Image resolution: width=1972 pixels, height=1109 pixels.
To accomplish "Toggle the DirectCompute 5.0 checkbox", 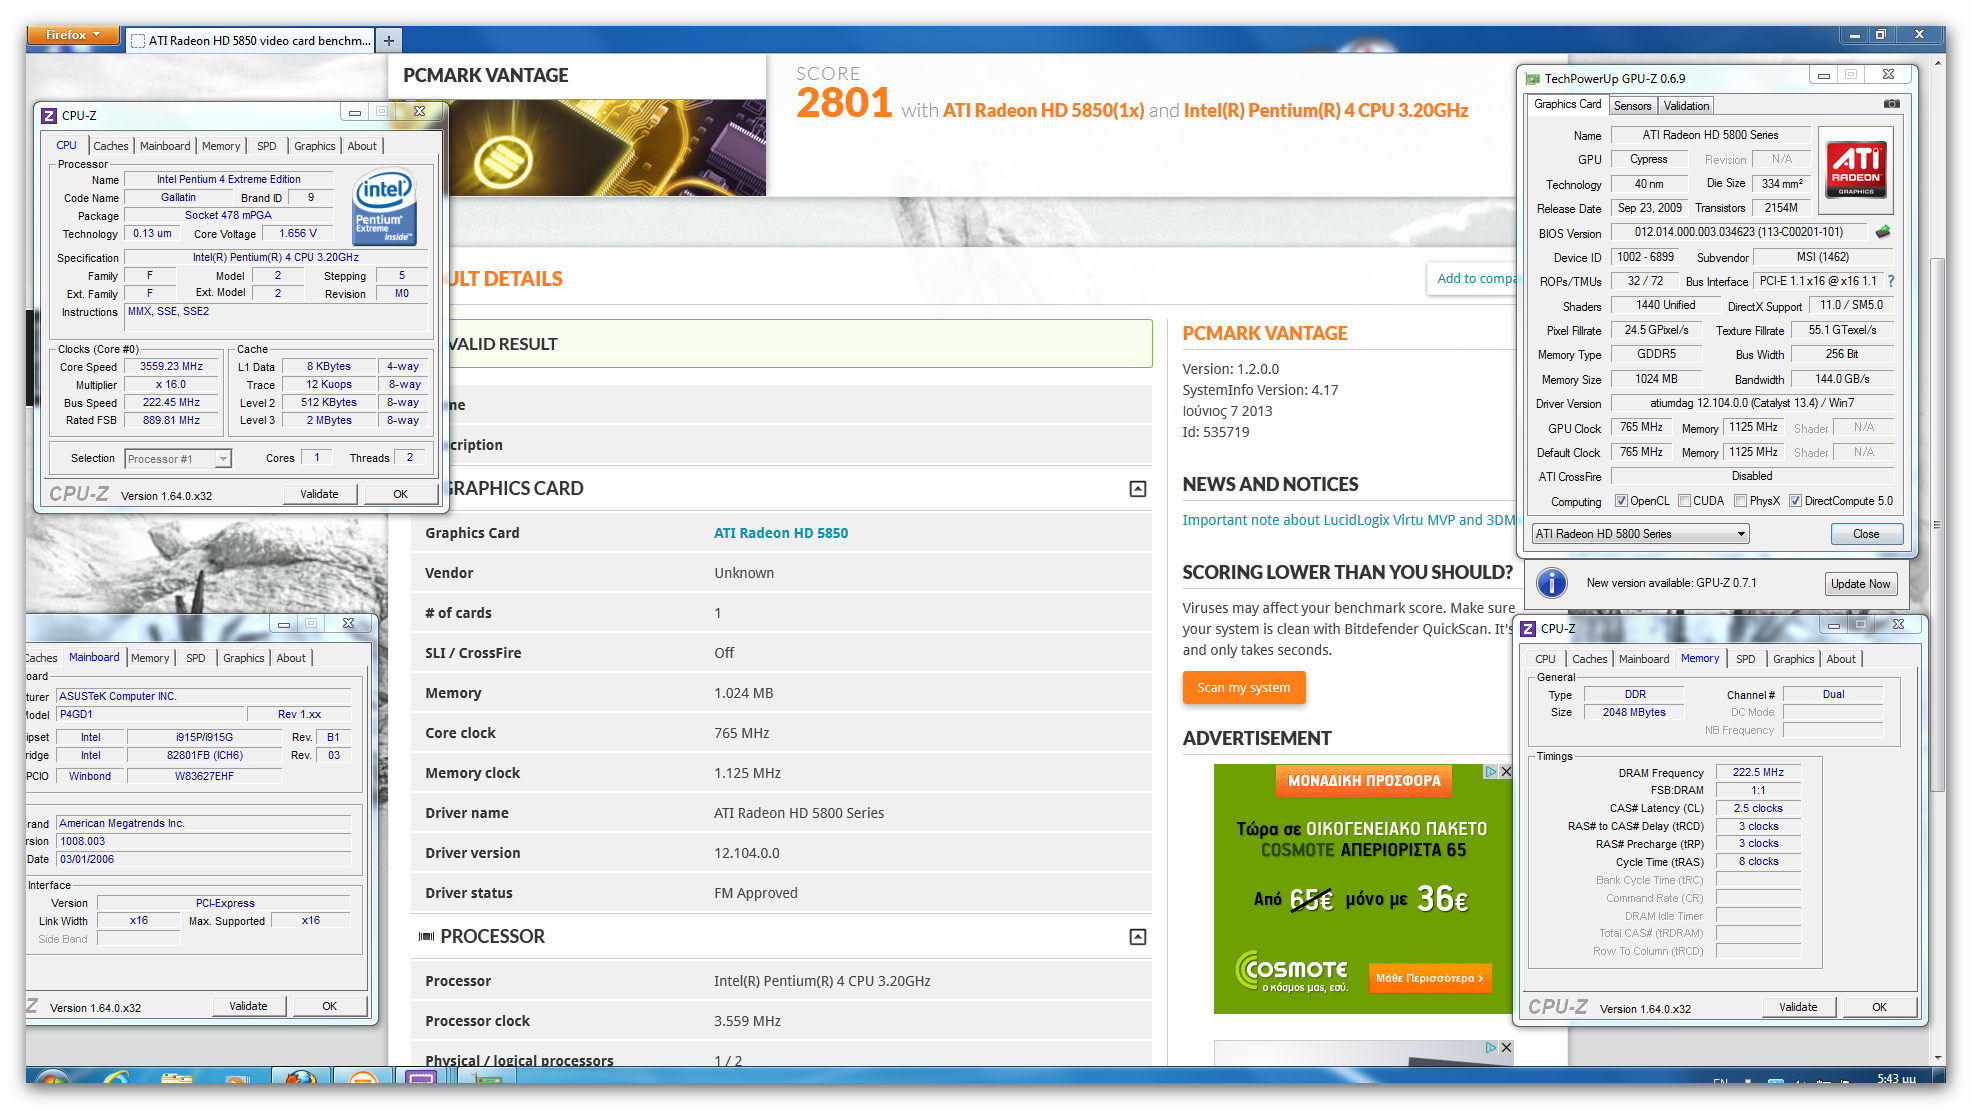I will 1795,501.
